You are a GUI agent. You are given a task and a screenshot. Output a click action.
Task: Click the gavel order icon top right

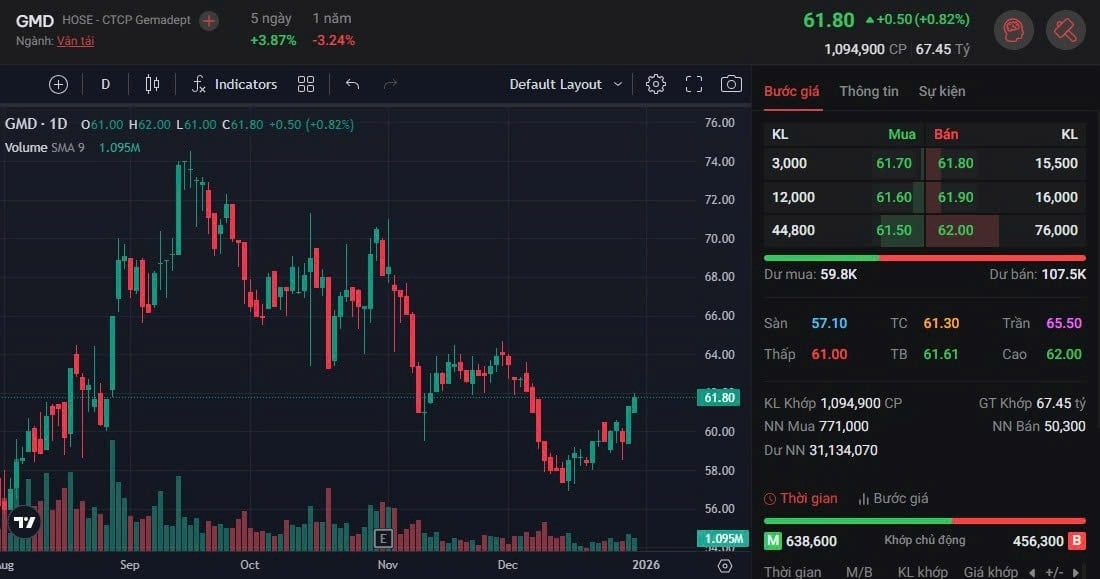[x=1065, y=30]
